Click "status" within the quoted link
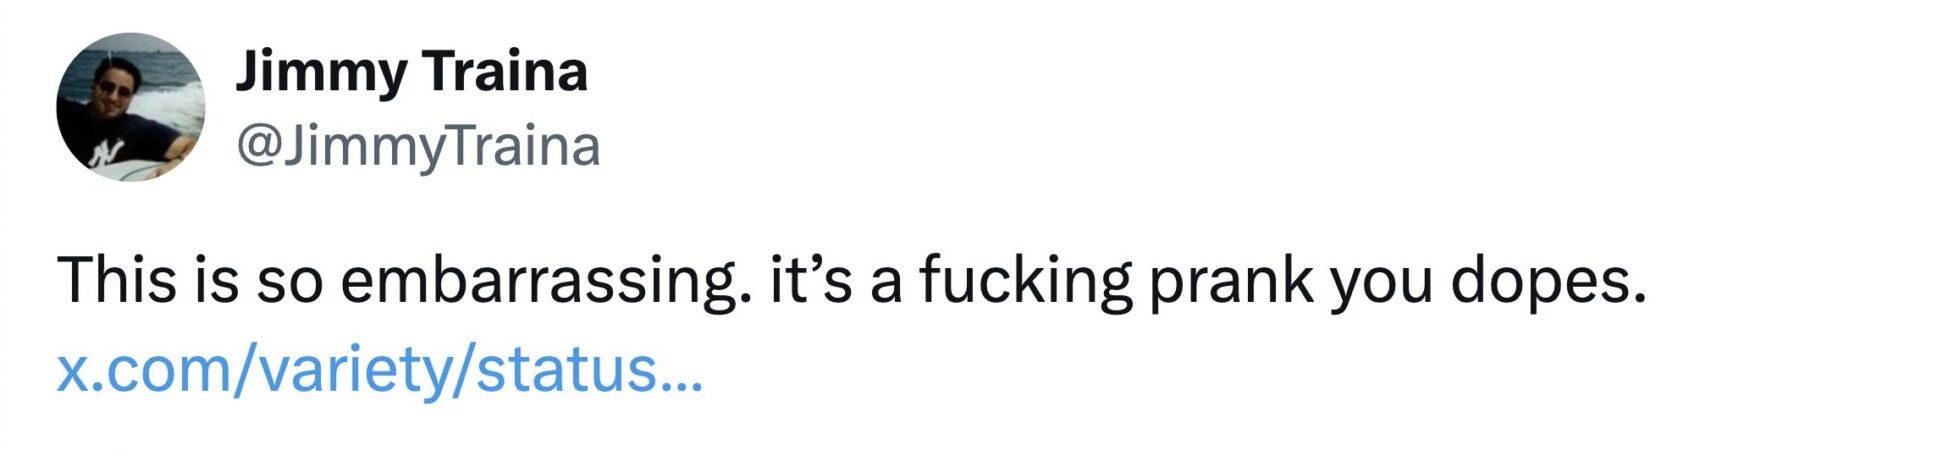The width and height of the screenshot is (1946, 457). 566,370
